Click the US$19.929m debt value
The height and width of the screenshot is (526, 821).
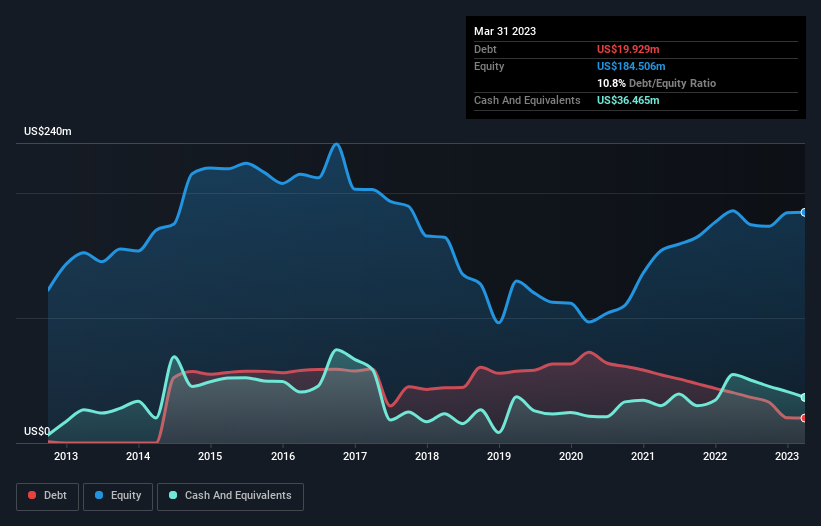[x=628, y=49]
